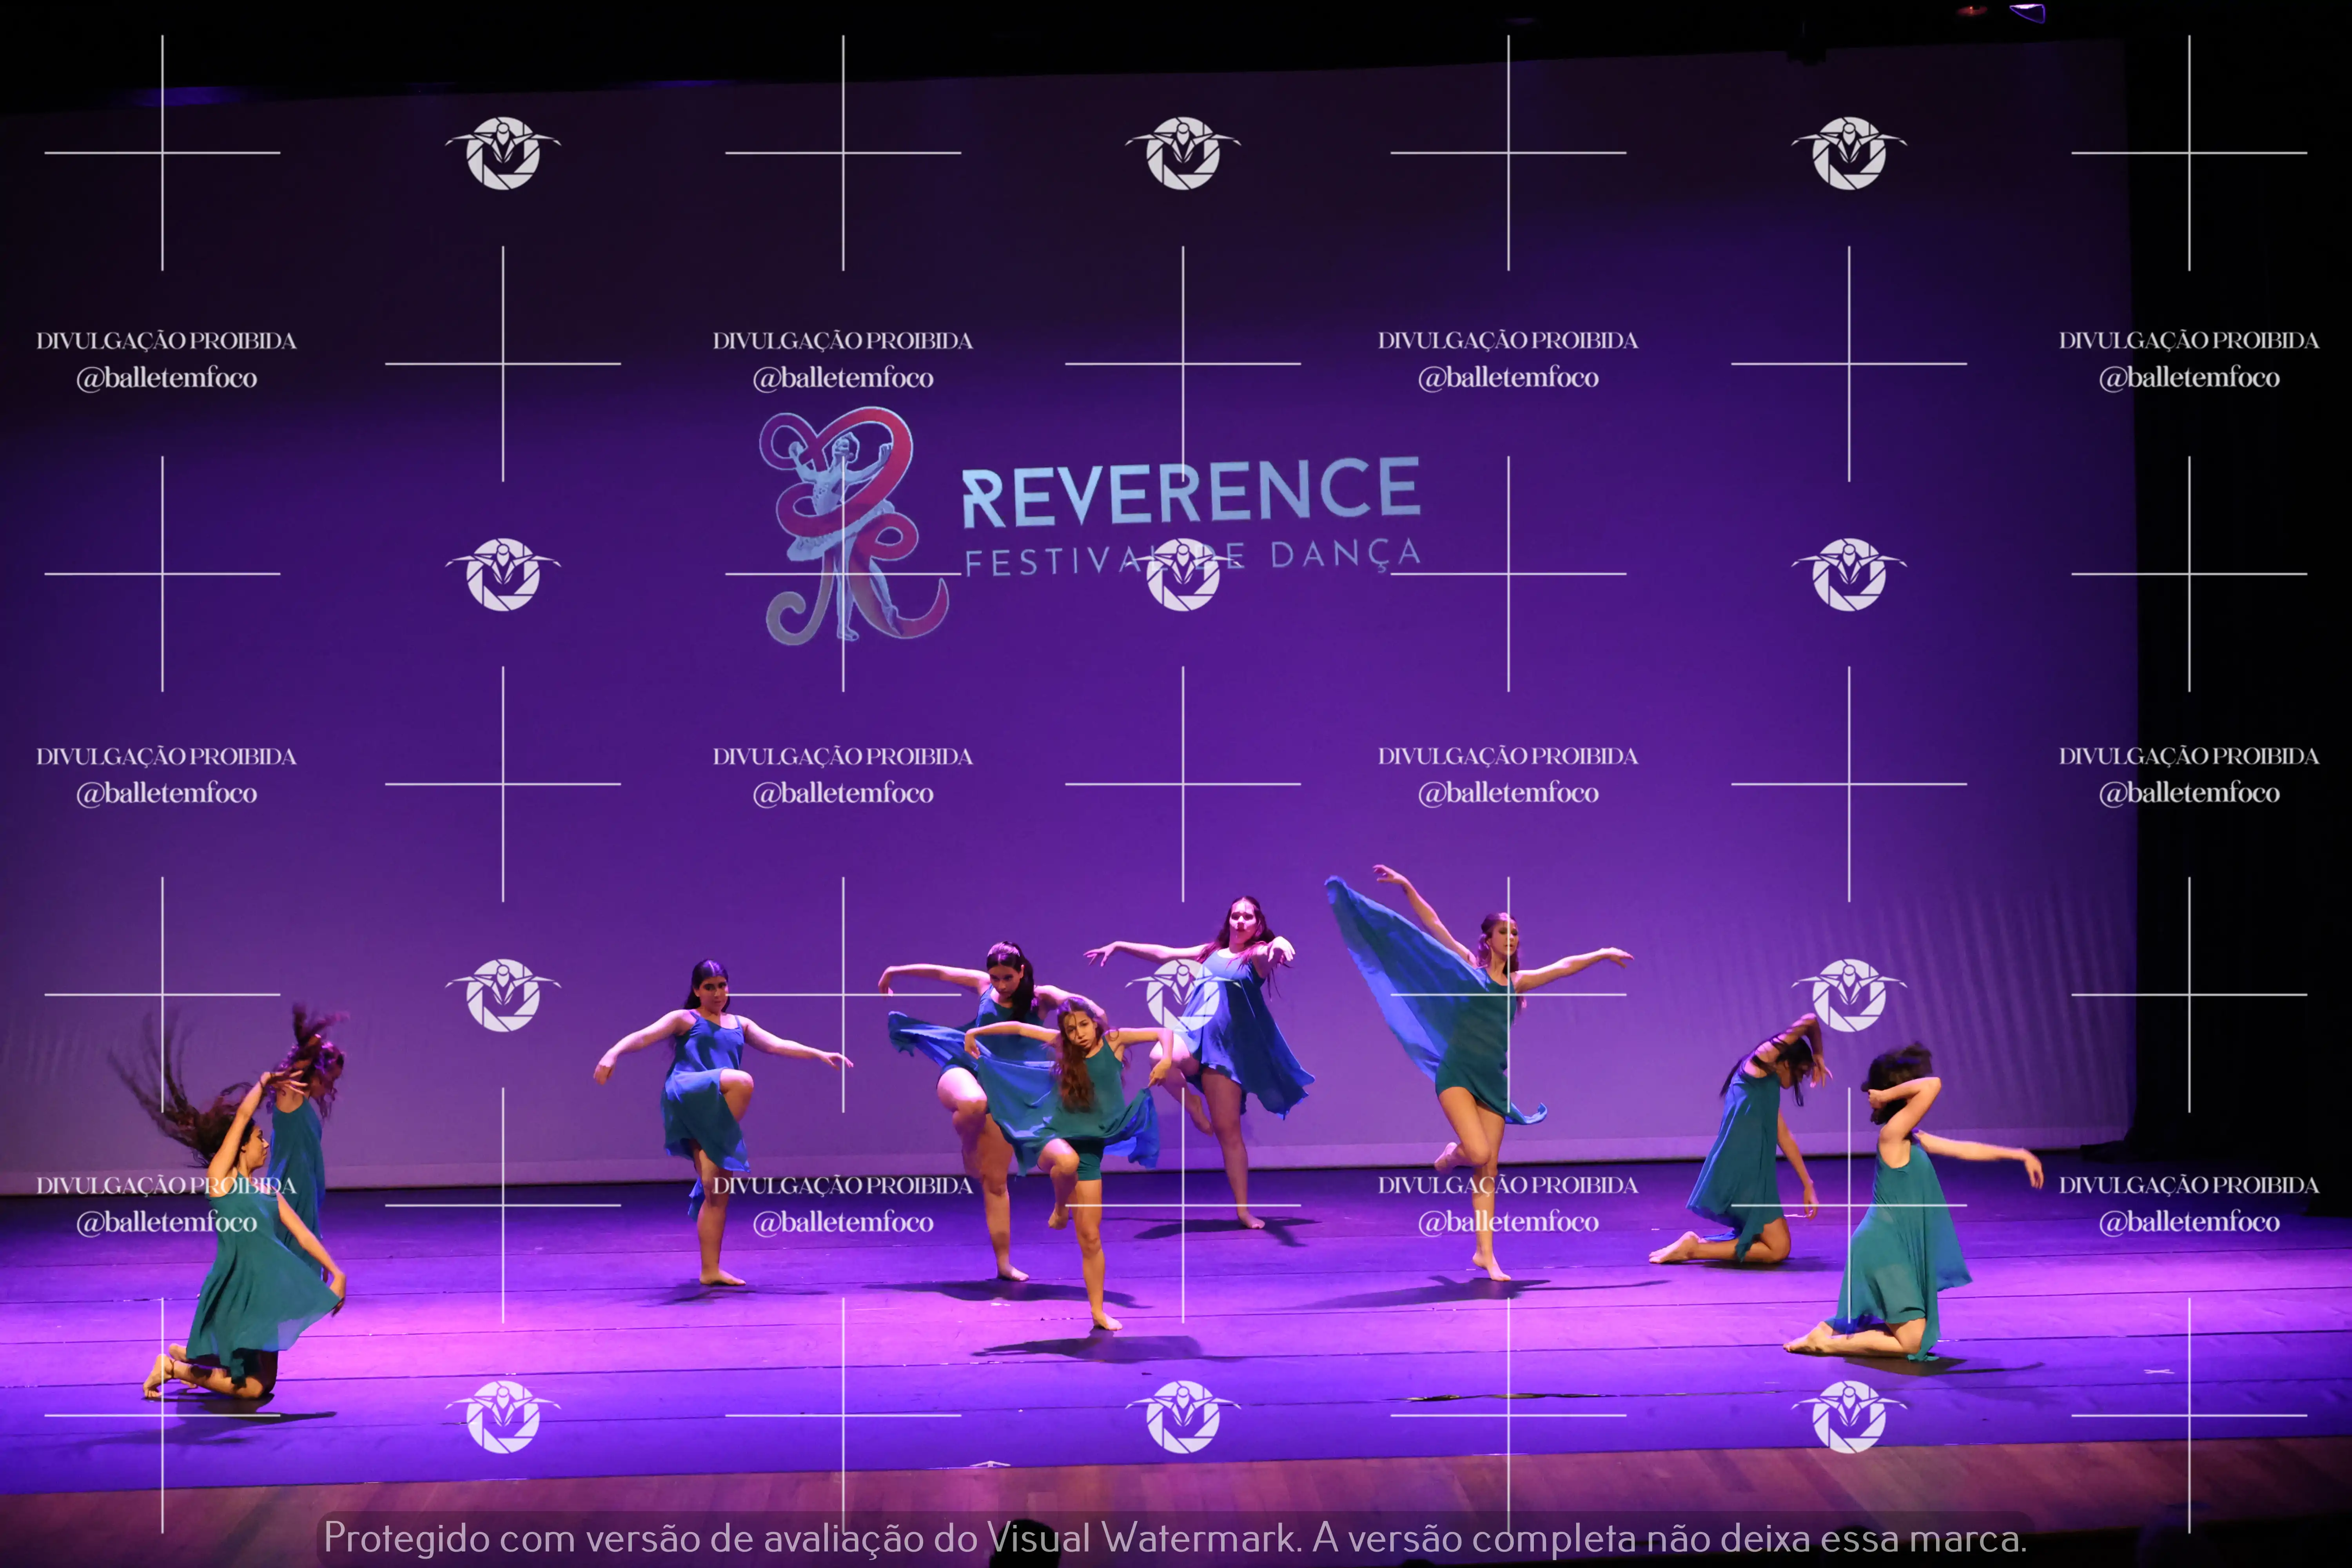Screen dimensions: 2352x1568
Task: Click the Visual Watermark notice at the bottom
Action: click(1175, 1538)
